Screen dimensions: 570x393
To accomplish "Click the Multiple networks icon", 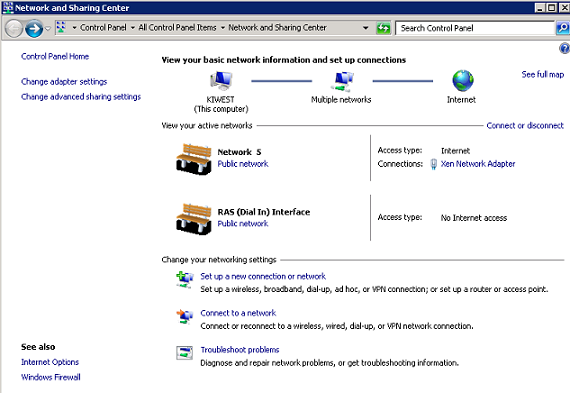I will 342,81.
